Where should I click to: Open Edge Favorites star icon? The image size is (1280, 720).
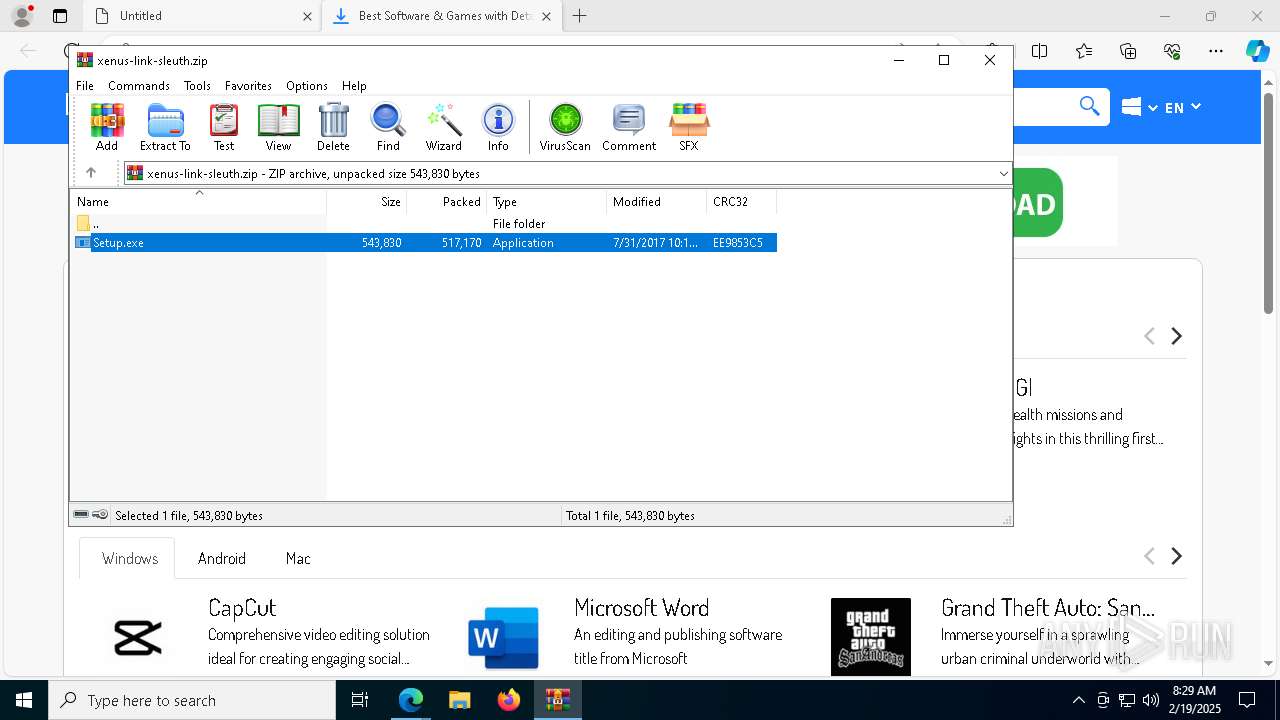(x=1084, y=51)
